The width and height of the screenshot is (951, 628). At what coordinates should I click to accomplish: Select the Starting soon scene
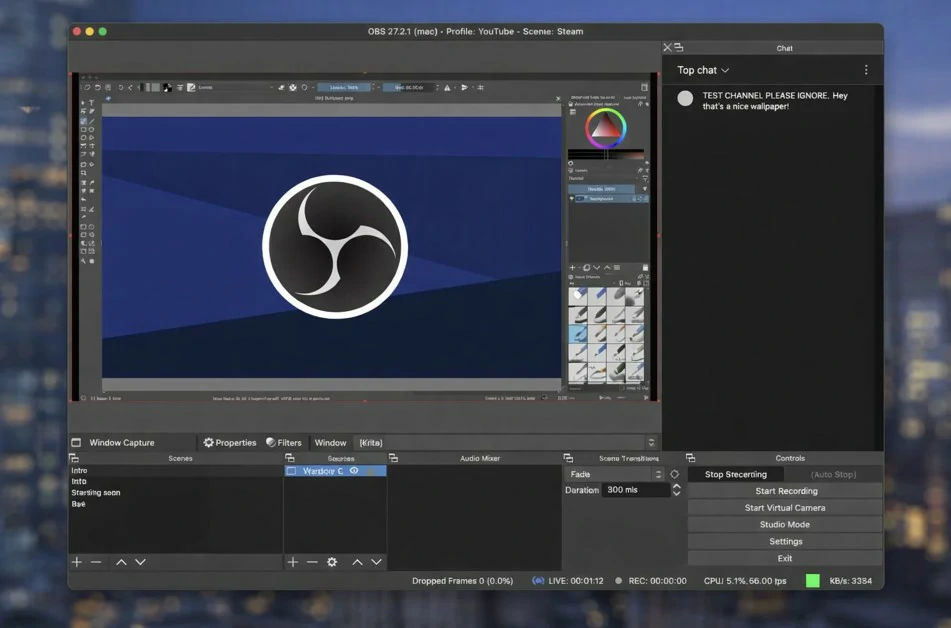[x=96, y=493]
